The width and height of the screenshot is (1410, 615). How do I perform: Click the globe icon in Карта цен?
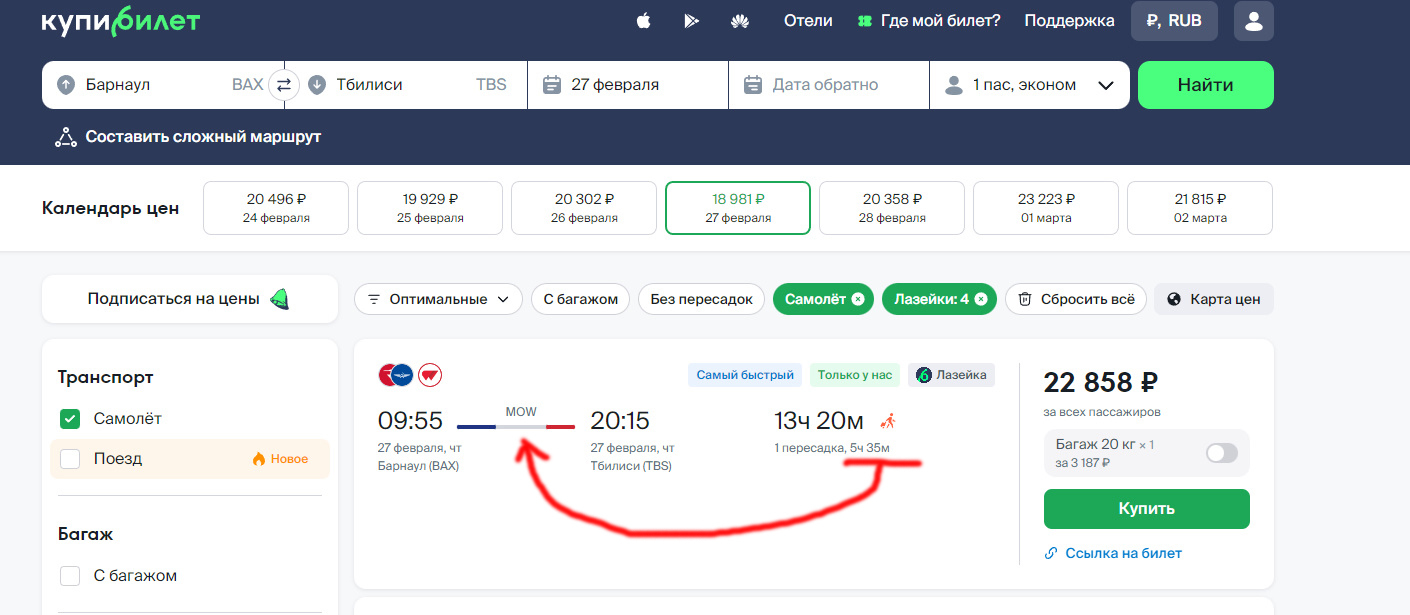point(1174,299)
